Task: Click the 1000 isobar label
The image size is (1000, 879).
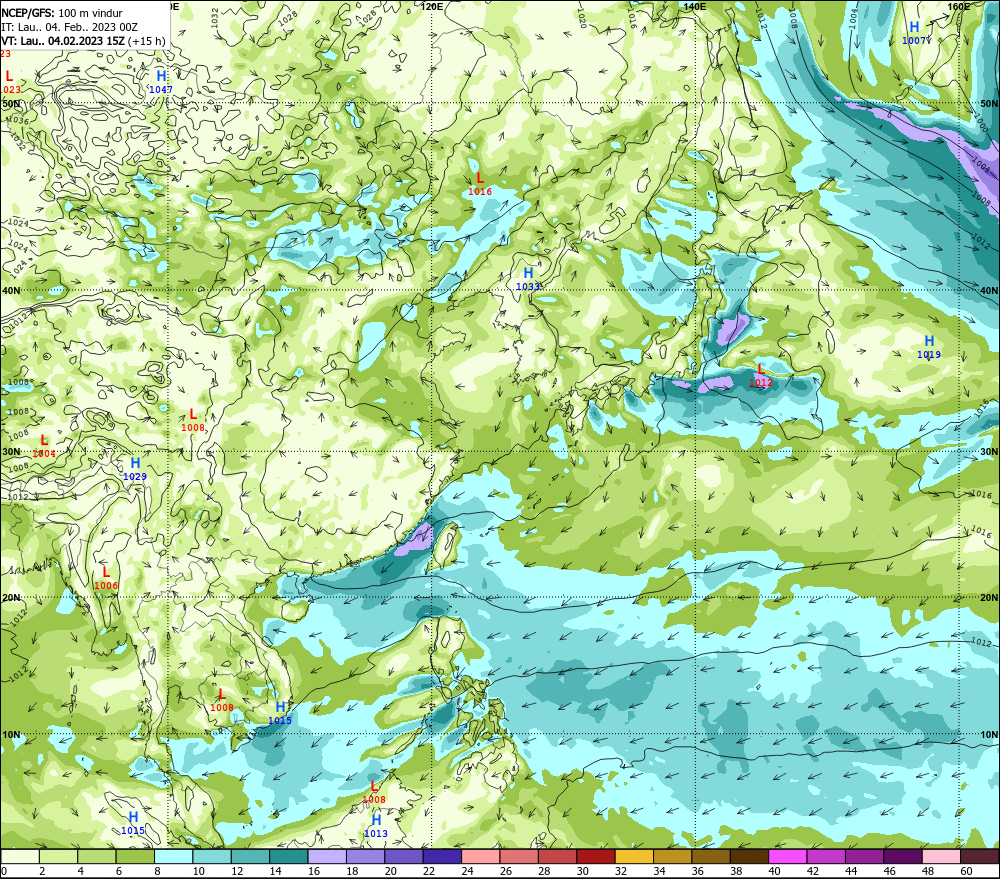Action: click(x=981, y=124)
